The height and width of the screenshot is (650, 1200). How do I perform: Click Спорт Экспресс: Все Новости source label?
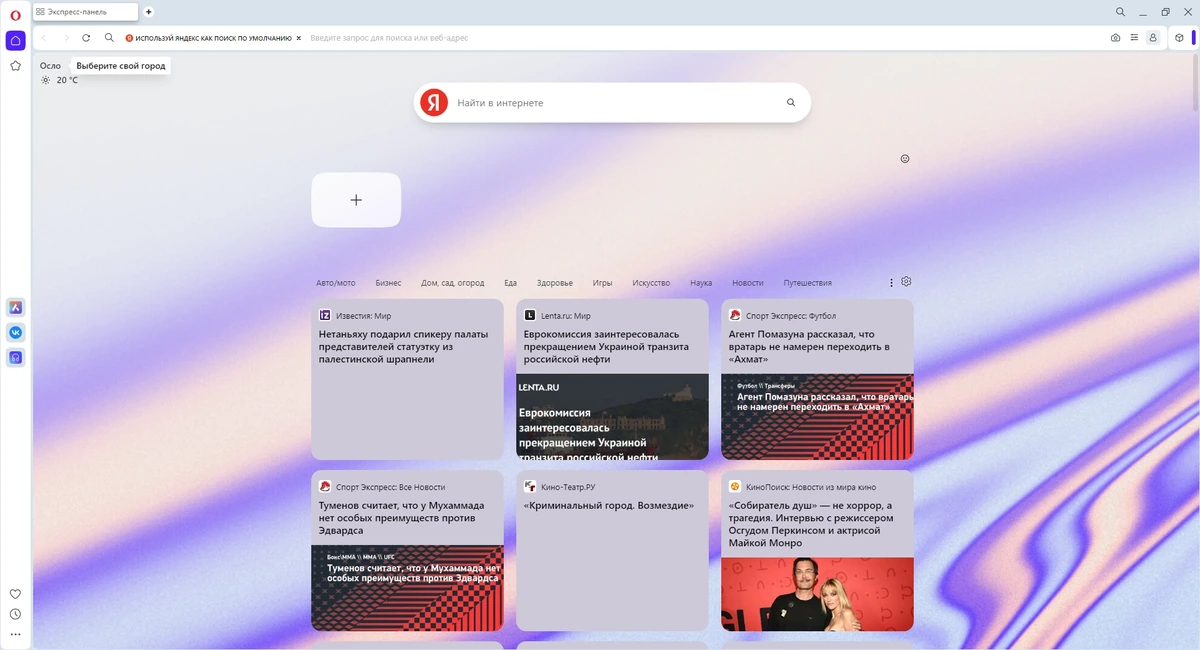(390, 487)
